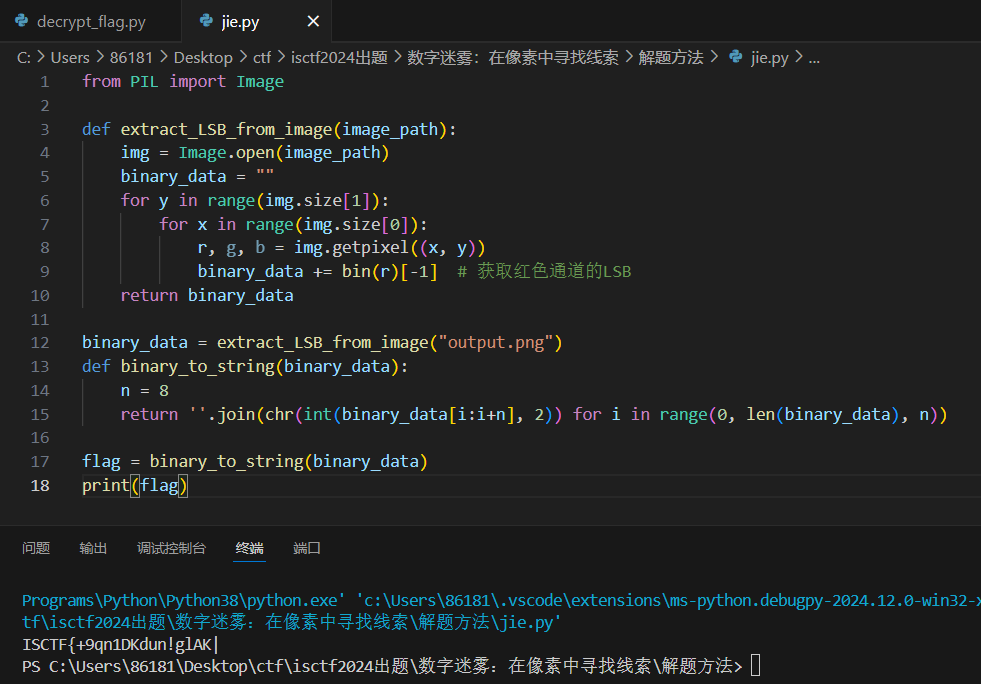Click the C: breadcrumb segment
Image resolution: width=981 pixels, height=684 pixels.
click(x=24, y=58)
